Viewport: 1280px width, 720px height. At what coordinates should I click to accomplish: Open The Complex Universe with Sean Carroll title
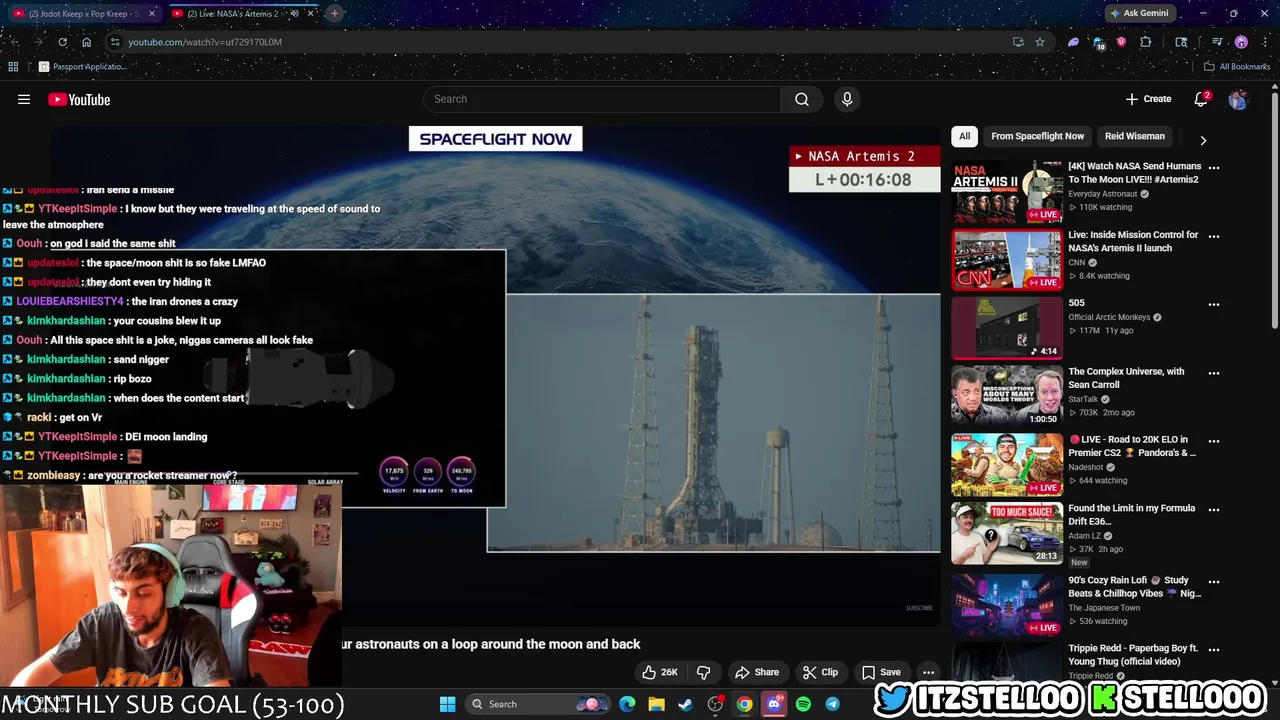click(x=1126, y=377)
